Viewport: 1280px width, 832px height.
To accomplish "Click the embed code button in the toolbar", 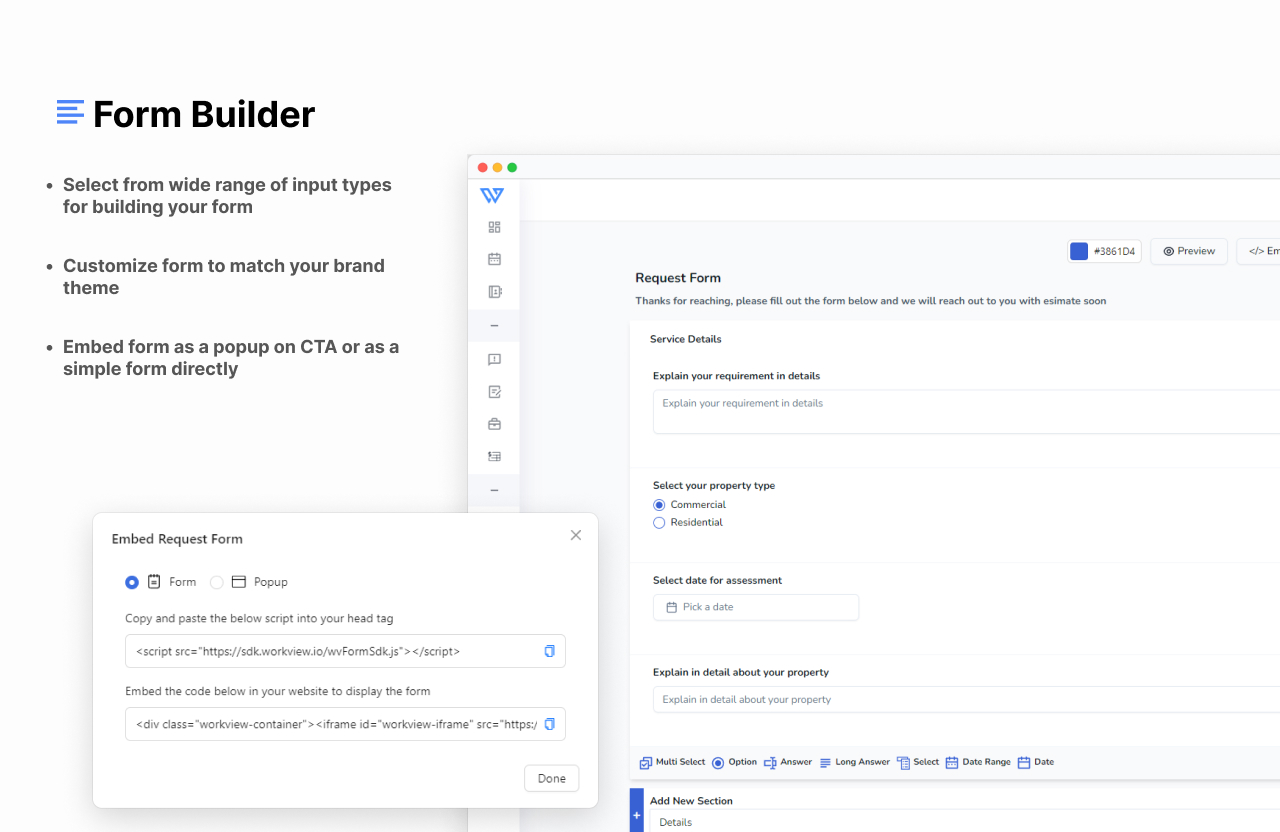I will tap(1259, 251).
